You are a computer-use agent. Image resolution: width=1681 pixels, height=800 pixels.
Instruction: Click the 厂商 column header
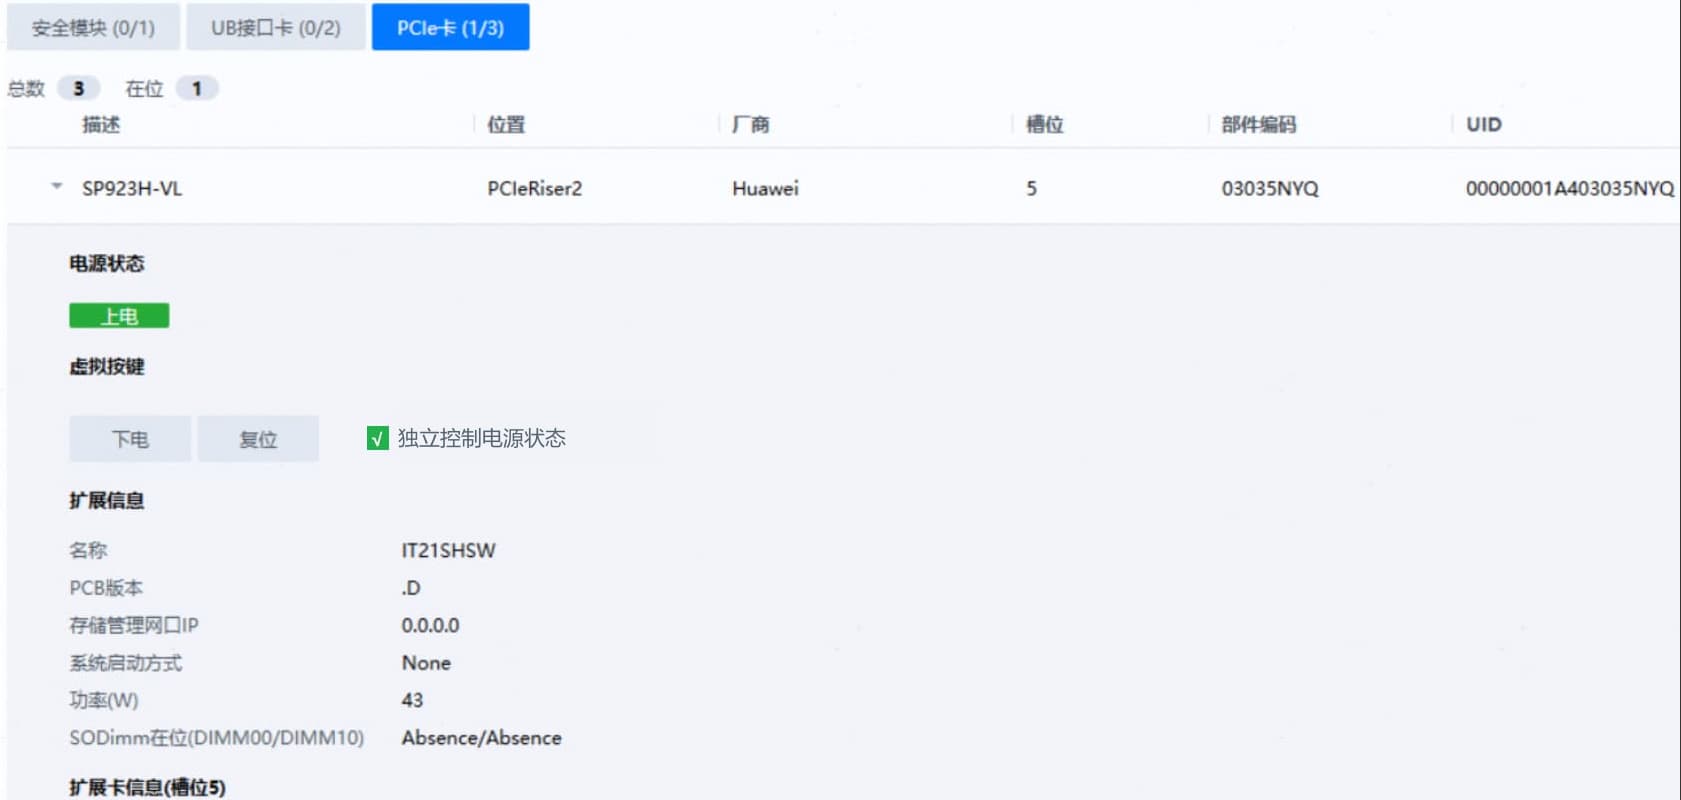[x=750, y=125]
